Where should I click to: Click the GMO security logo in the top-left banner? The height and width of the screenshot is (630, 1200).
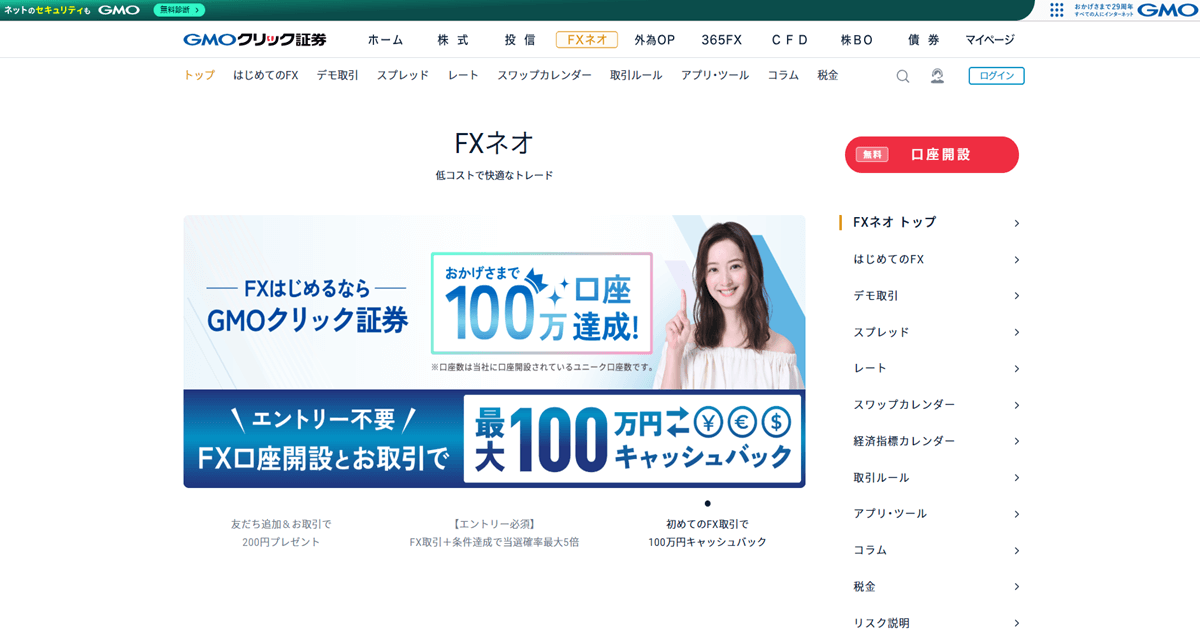(x=119, y=10)
